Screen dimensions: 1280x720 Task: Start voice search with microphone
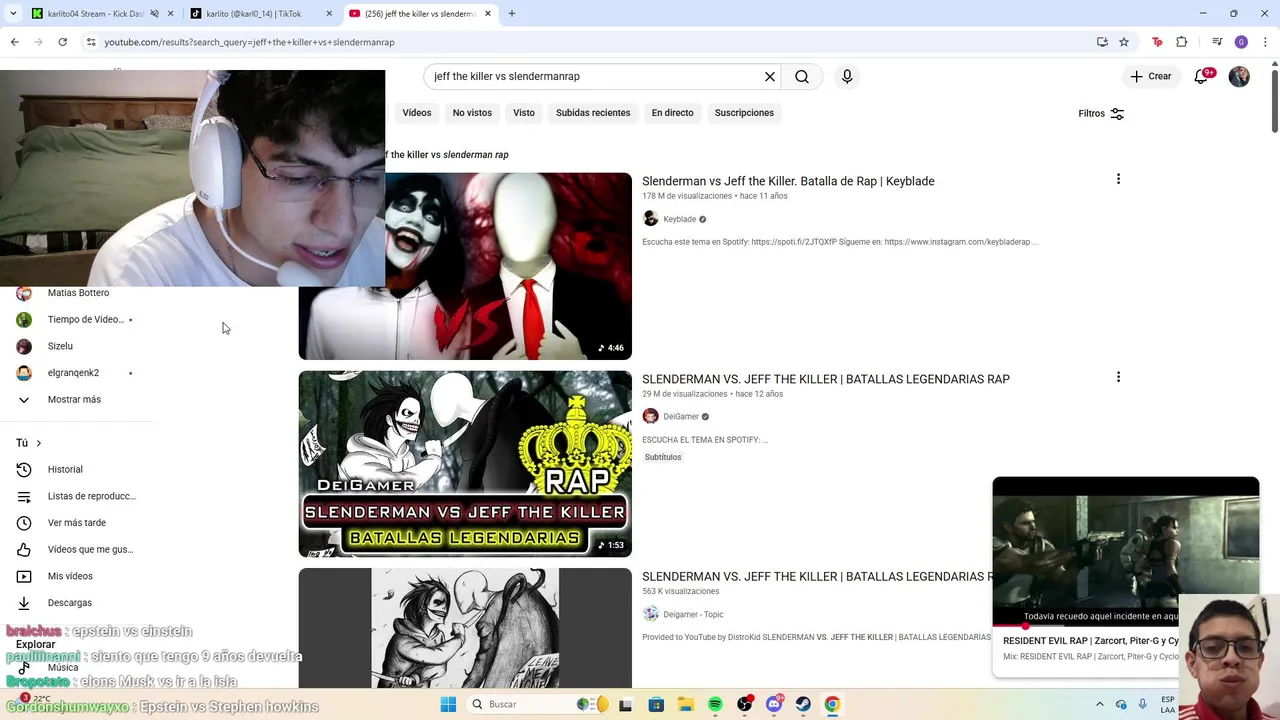[x=847, y=76]
